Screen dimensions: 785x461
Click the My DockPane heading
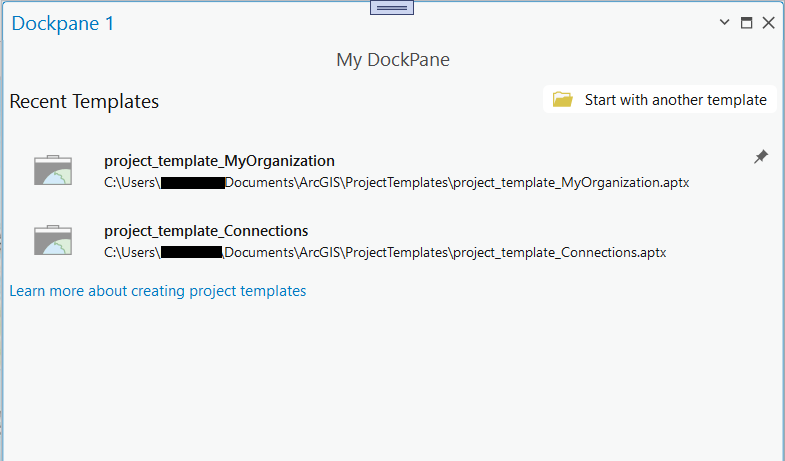click(392, 60)
